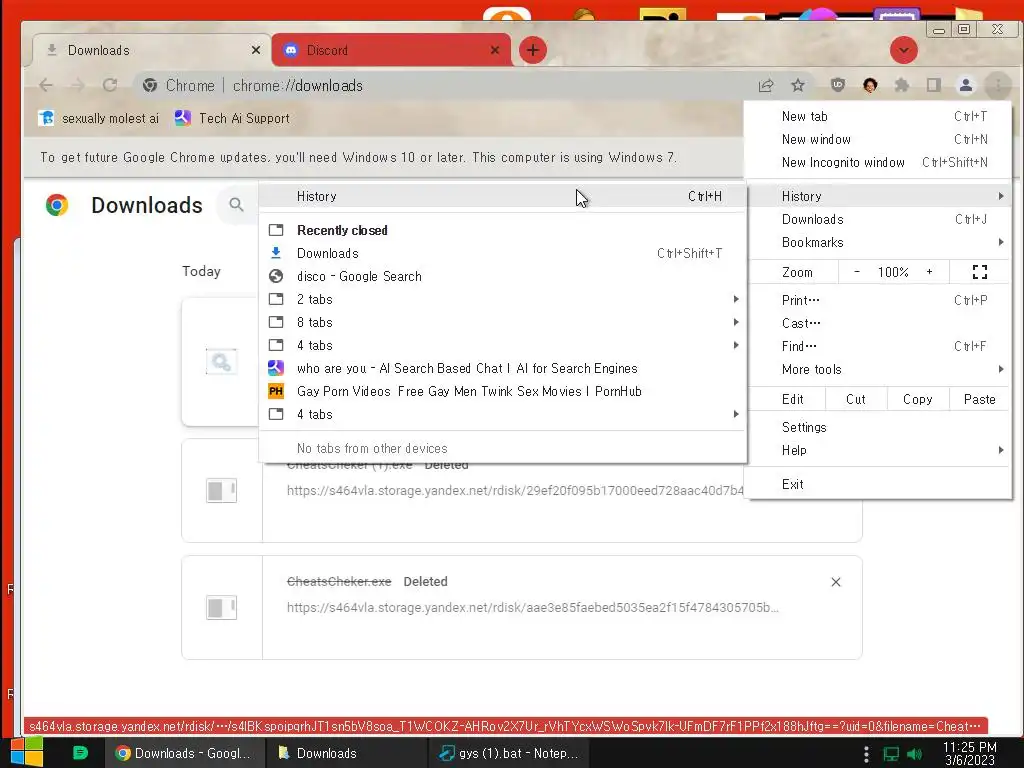The height and width of the screenshot is (768, 1024).
Task: Open the extensions puzzle icon
Action: [x=902, y=86]
